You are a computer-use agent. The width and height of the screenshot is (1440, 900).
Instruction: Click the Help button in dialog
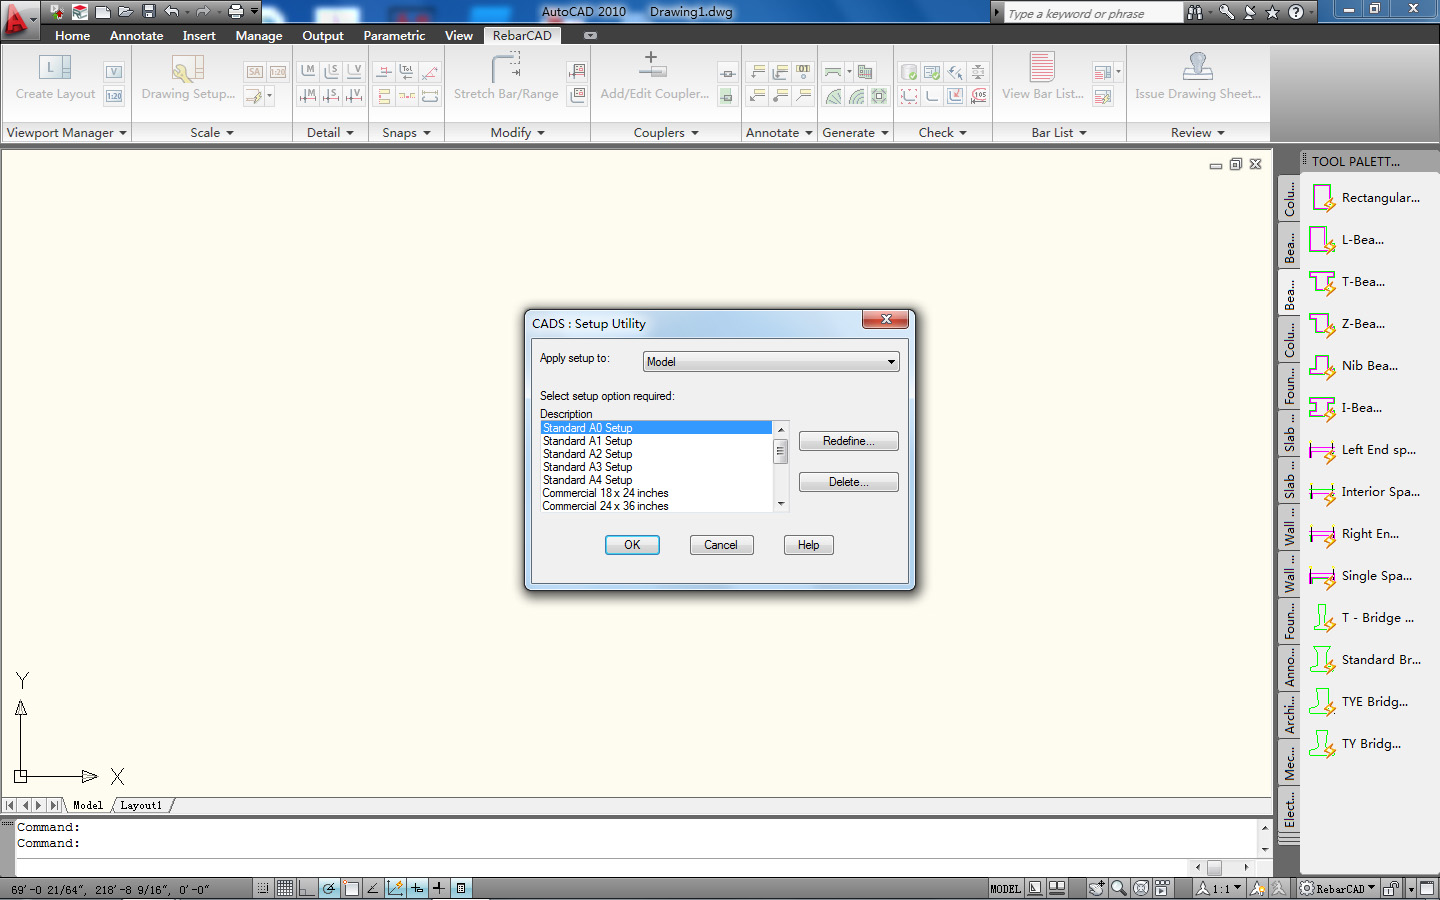[x=808, y=545]
